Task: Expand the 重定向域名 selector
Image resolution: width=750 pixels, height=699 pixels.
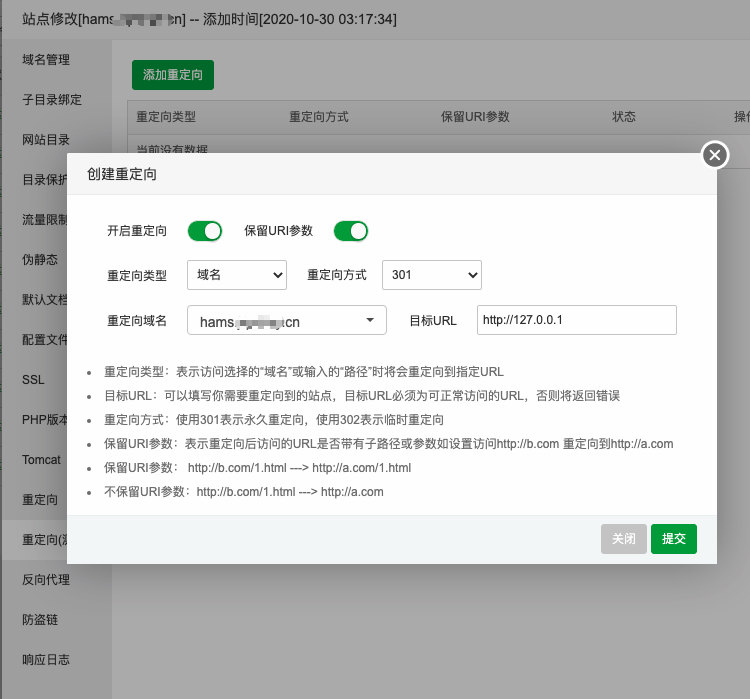Action: click(x=286, y=321)
